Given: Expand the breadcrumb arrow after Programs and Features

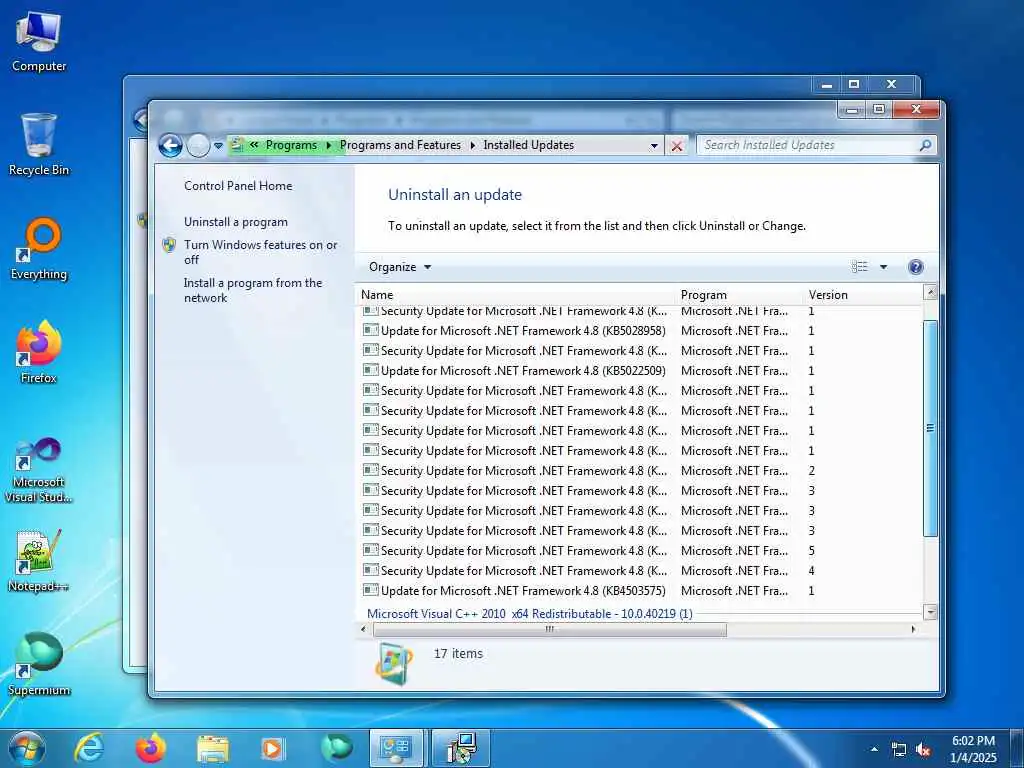Looking at the screenshot, I should coord(472,145).
